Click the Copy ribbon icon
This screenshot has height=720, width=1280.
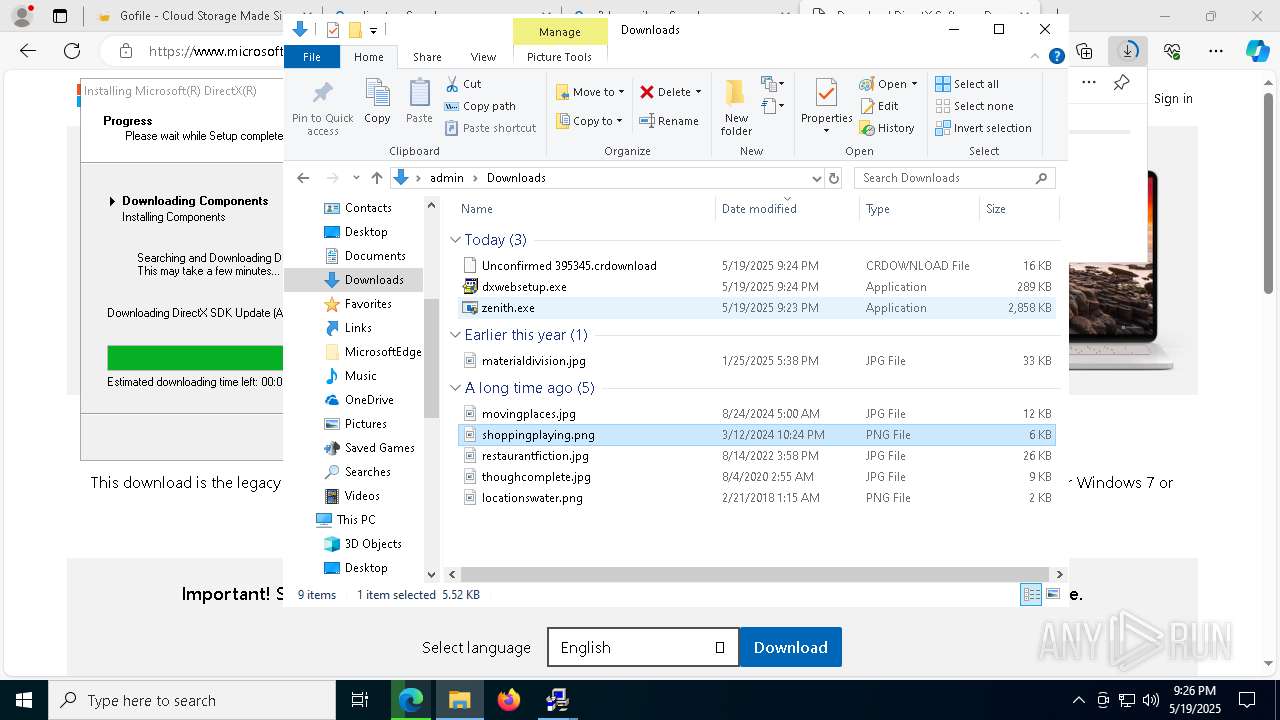[377, 101]
